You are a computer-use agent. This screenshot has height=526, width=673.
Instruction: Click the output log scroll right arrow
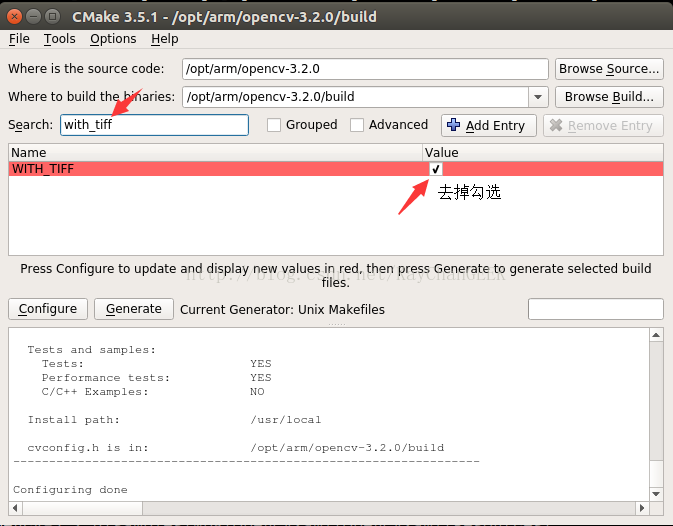point(642,508)
